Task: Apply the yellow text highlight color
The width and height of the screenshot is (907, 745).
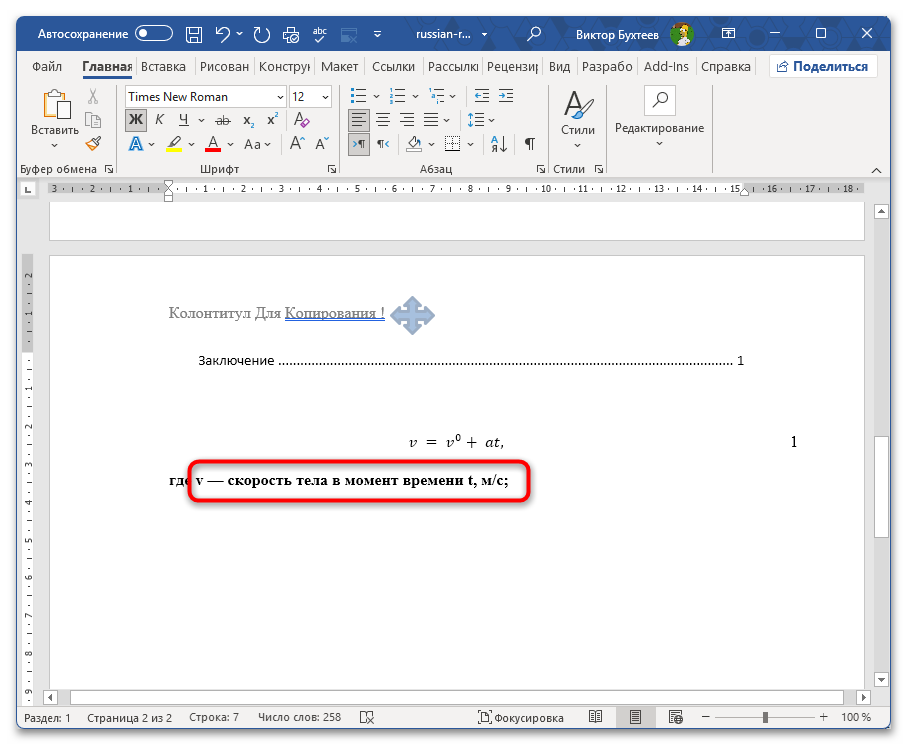Action: [174, 143]
